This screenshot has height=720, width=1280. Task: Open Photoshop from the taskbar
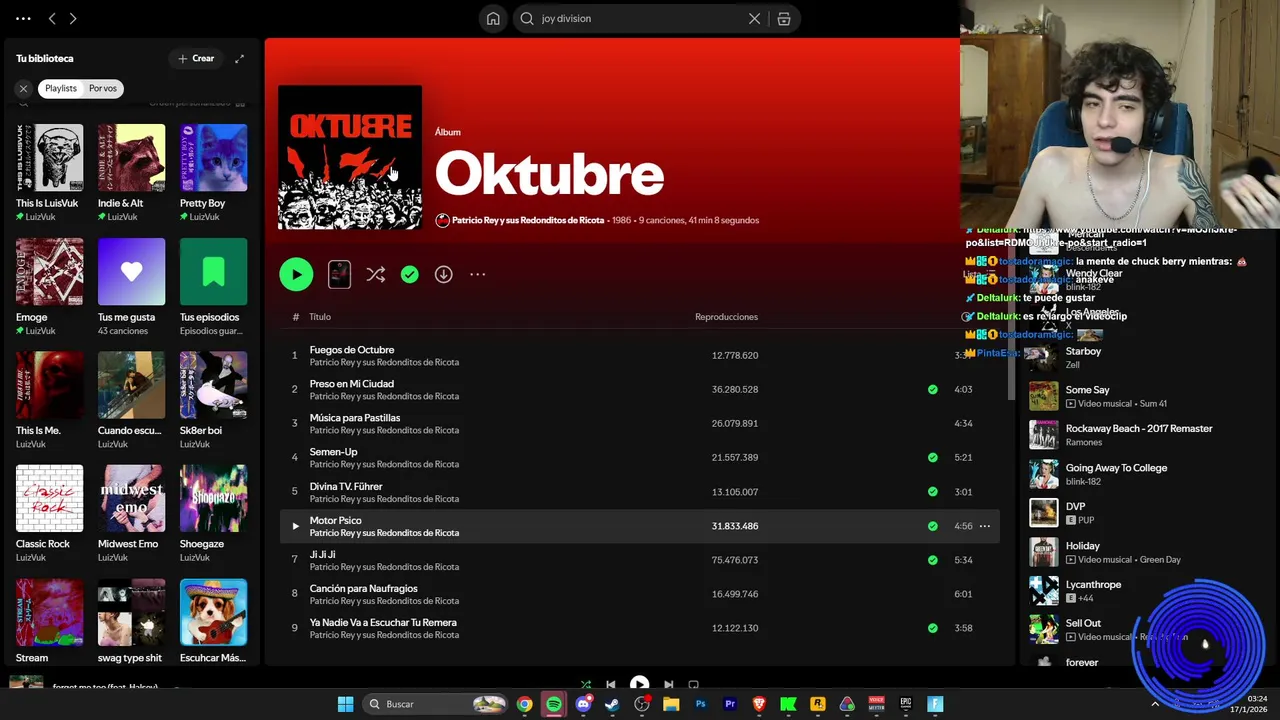[700, 704]
